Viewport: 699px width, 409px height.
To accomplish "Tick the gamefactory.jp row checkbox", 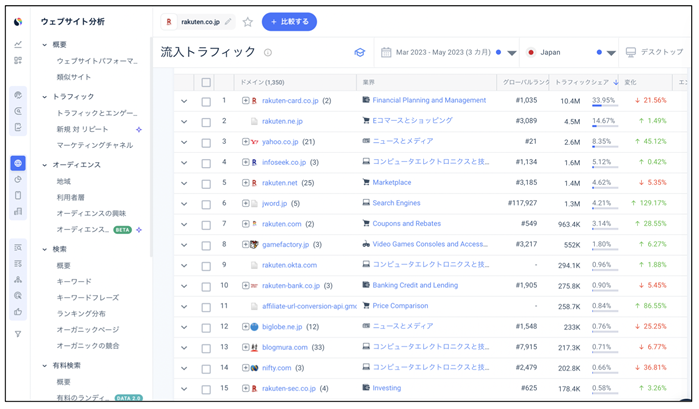I will point(206,245).
